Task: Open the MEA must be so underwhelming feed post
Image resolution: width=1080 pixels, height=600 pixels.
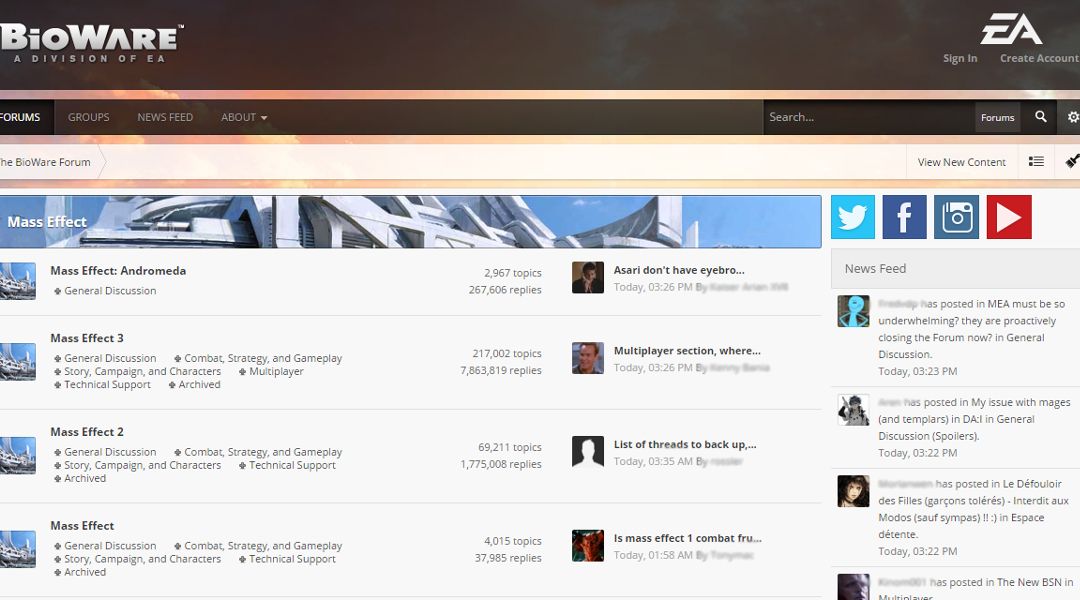Action: pyautogui.click(x=971, y=329)
